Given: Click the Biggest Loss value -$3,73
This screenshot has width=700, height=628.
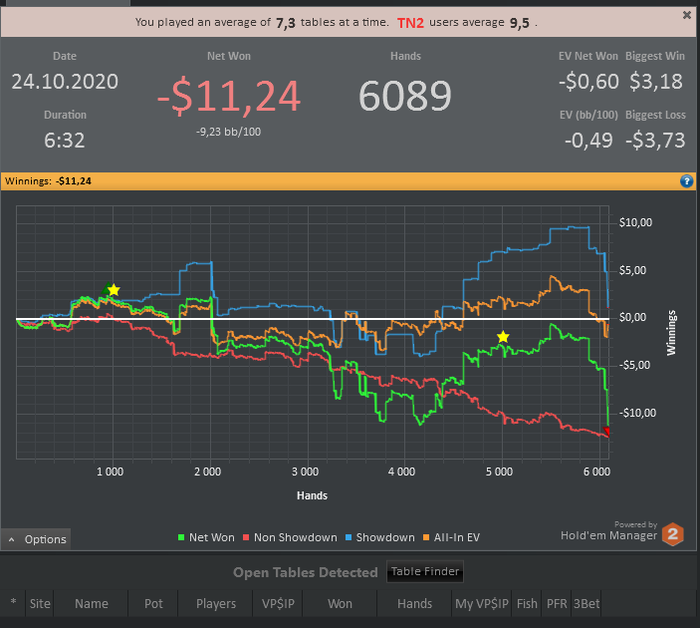Looking at the screenshot, I should tap(655, 141).
